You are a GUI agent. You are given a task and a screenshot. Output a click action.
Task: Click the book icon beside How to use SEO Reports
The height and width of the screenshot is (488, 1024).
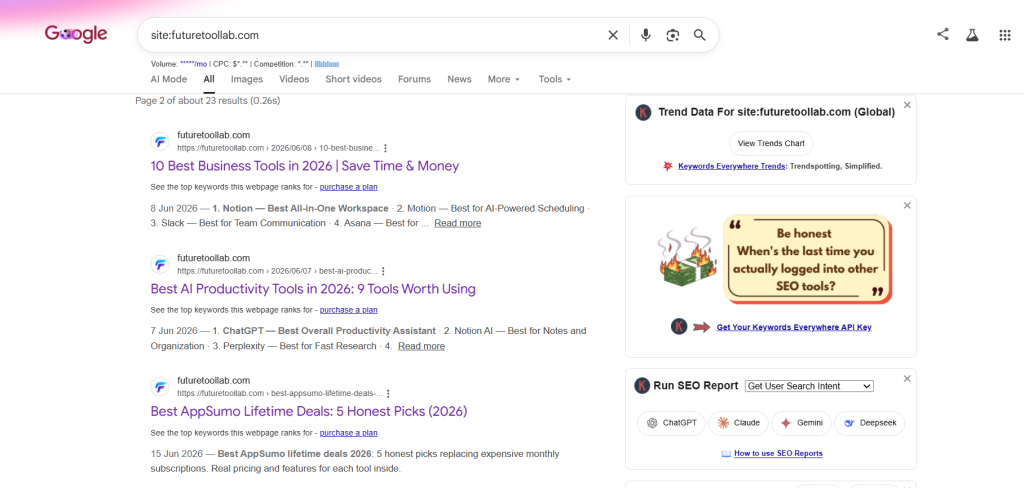(x=726, y=453)
